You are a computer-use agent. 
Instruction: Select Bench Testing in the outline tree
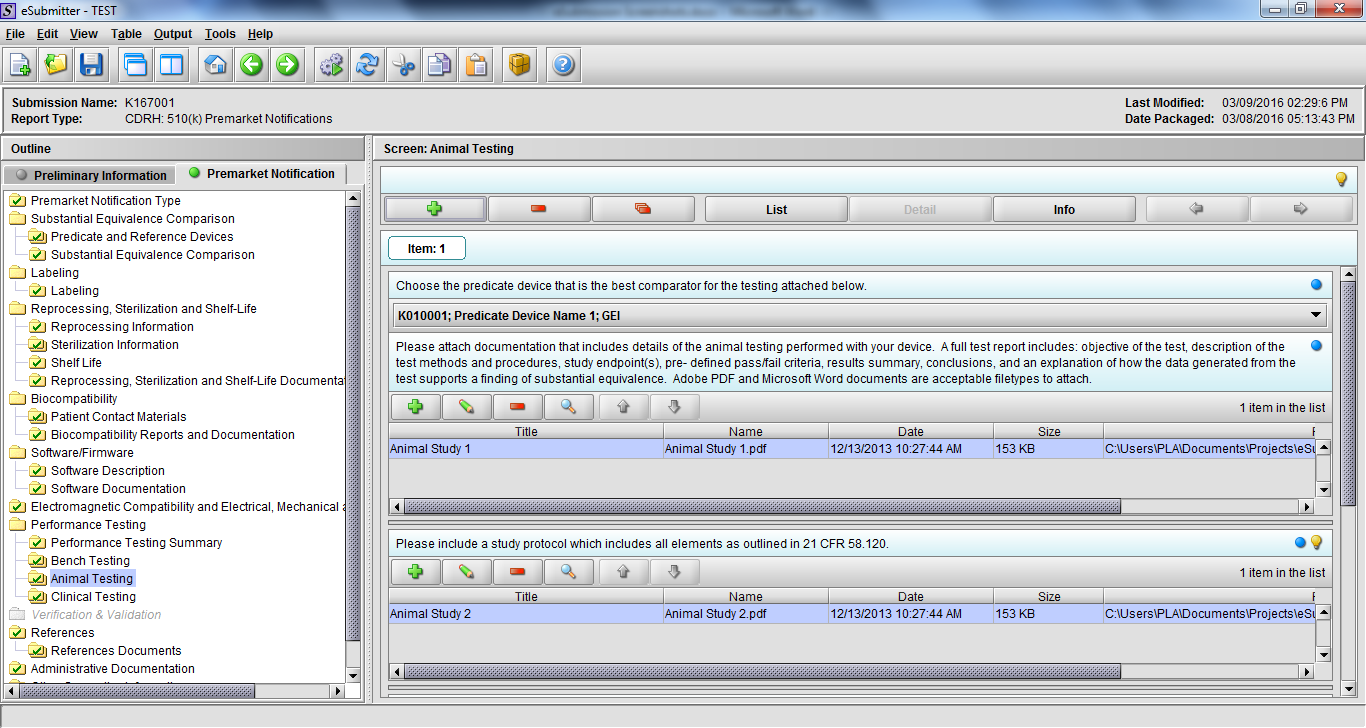pyautogui.click(x=90, y=561)
